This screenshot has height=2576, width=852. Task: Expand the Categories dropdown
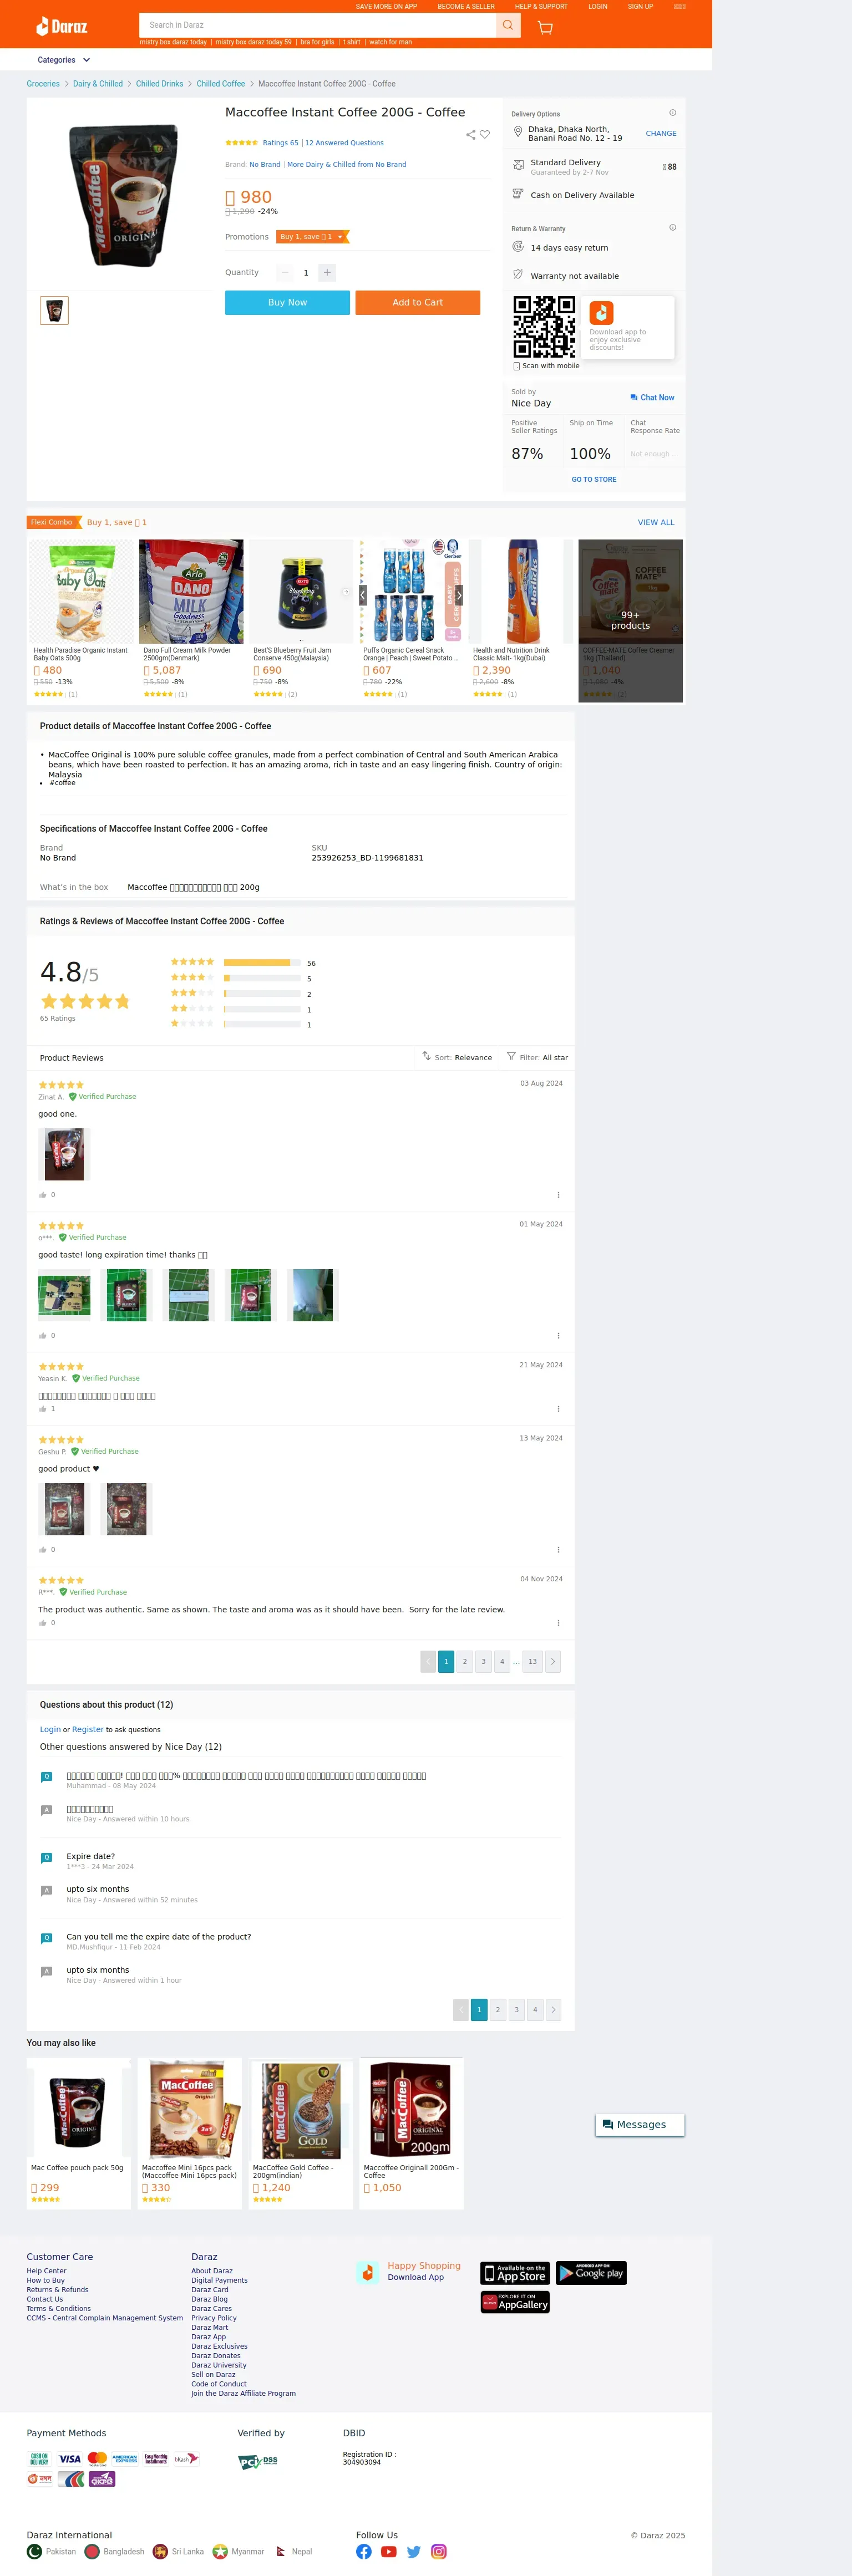(64, 60)
